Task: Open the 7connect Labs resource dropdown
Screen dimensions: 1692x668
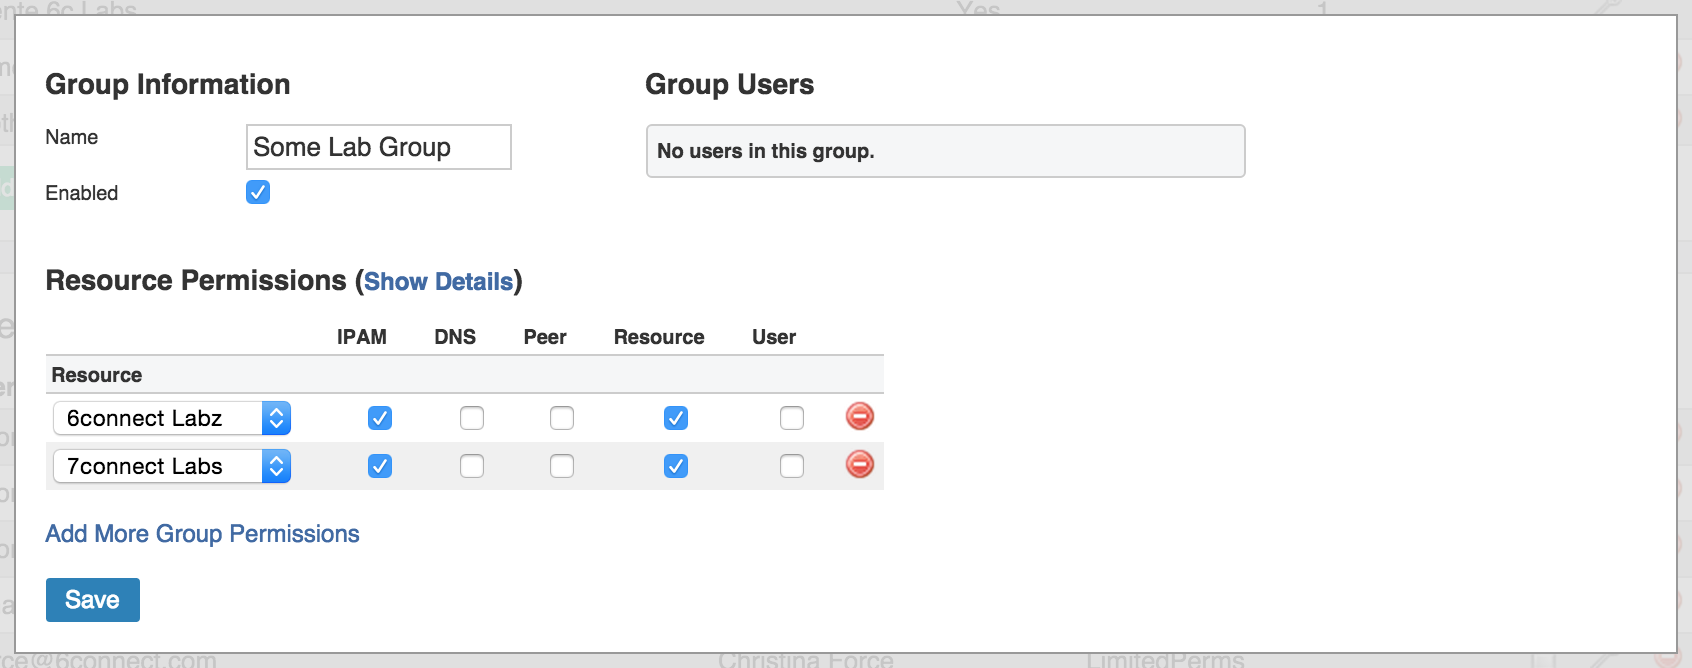Action: [x=172, y=466]
